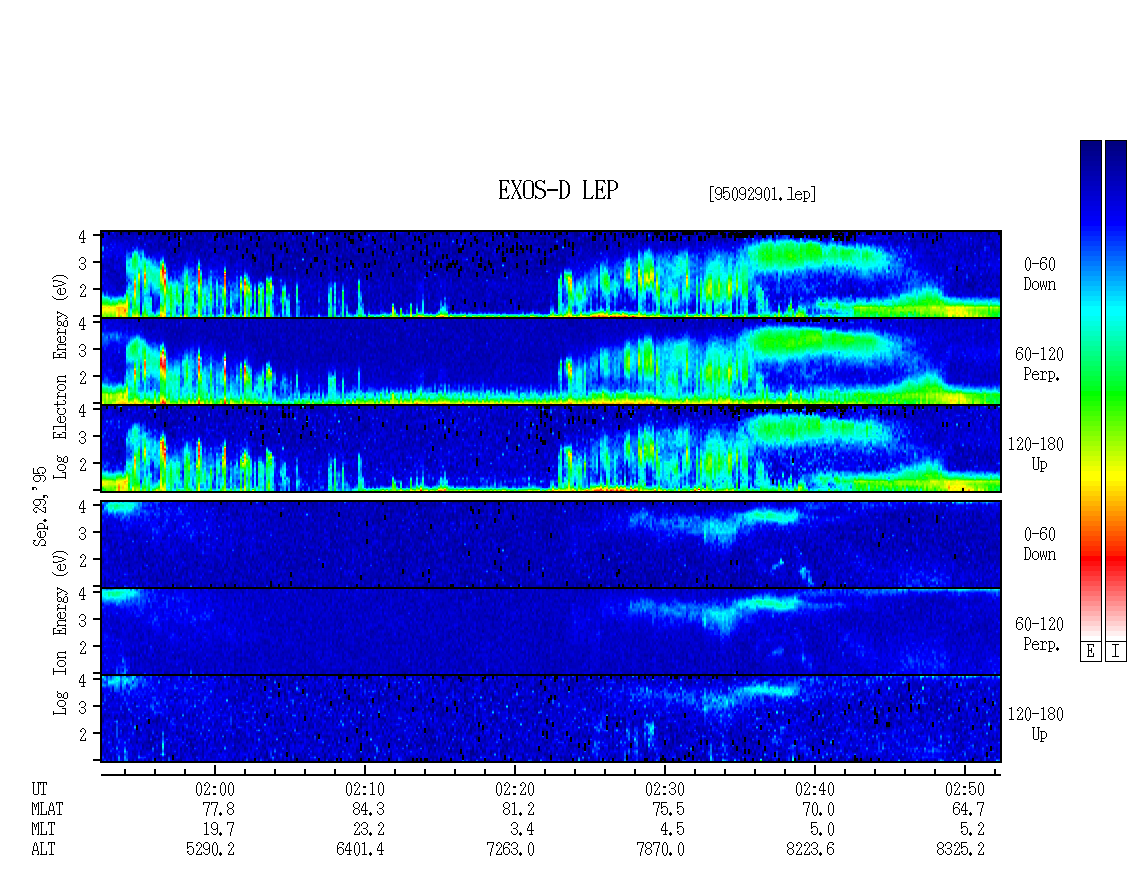
Task: Click the UT time label 02:50
Action: (x=964, y=789)
